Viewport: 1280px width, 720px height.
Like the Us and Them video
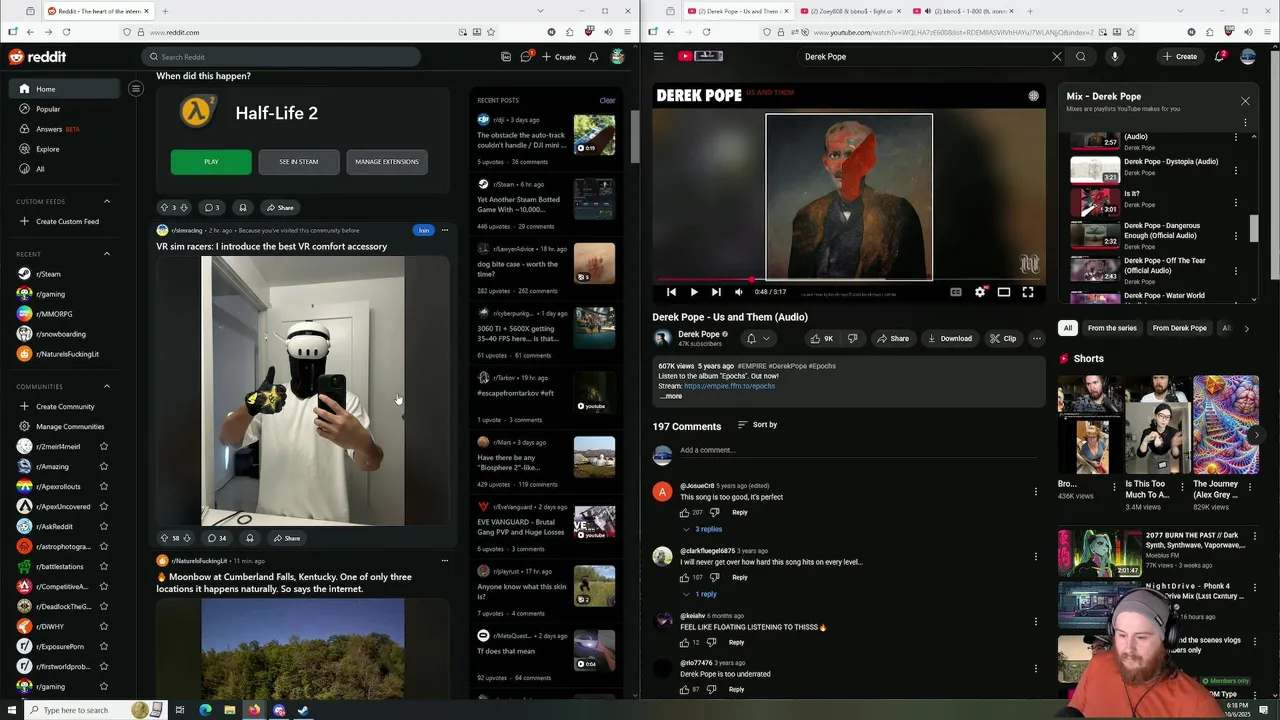pos(821,338)
